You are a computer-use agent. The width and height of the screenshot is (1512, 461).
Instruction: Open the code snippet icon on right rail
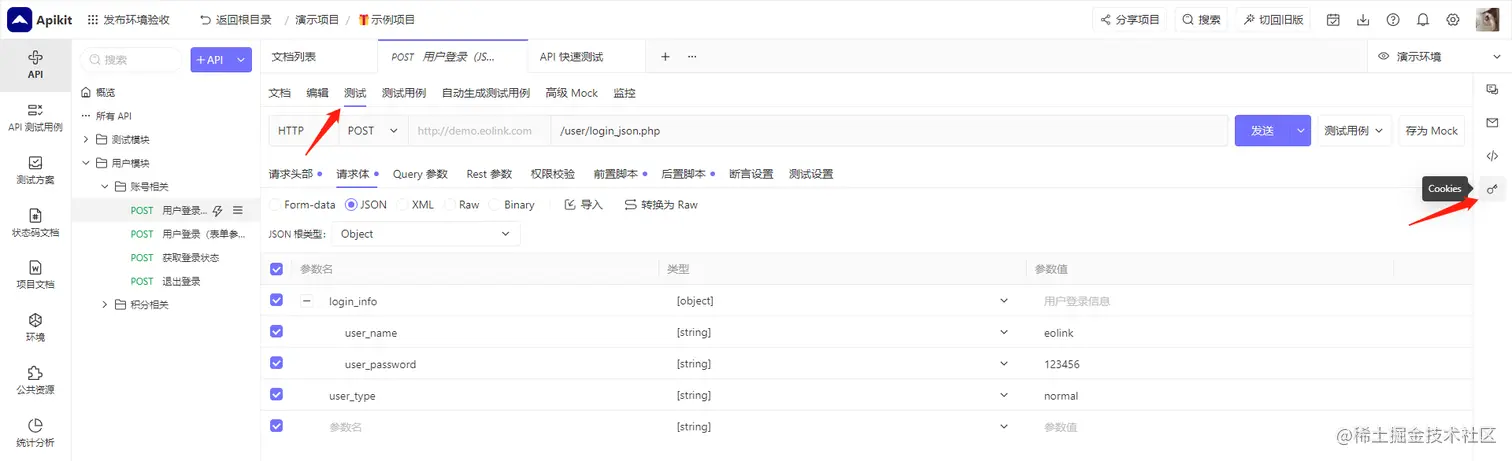coord(1492,156)
